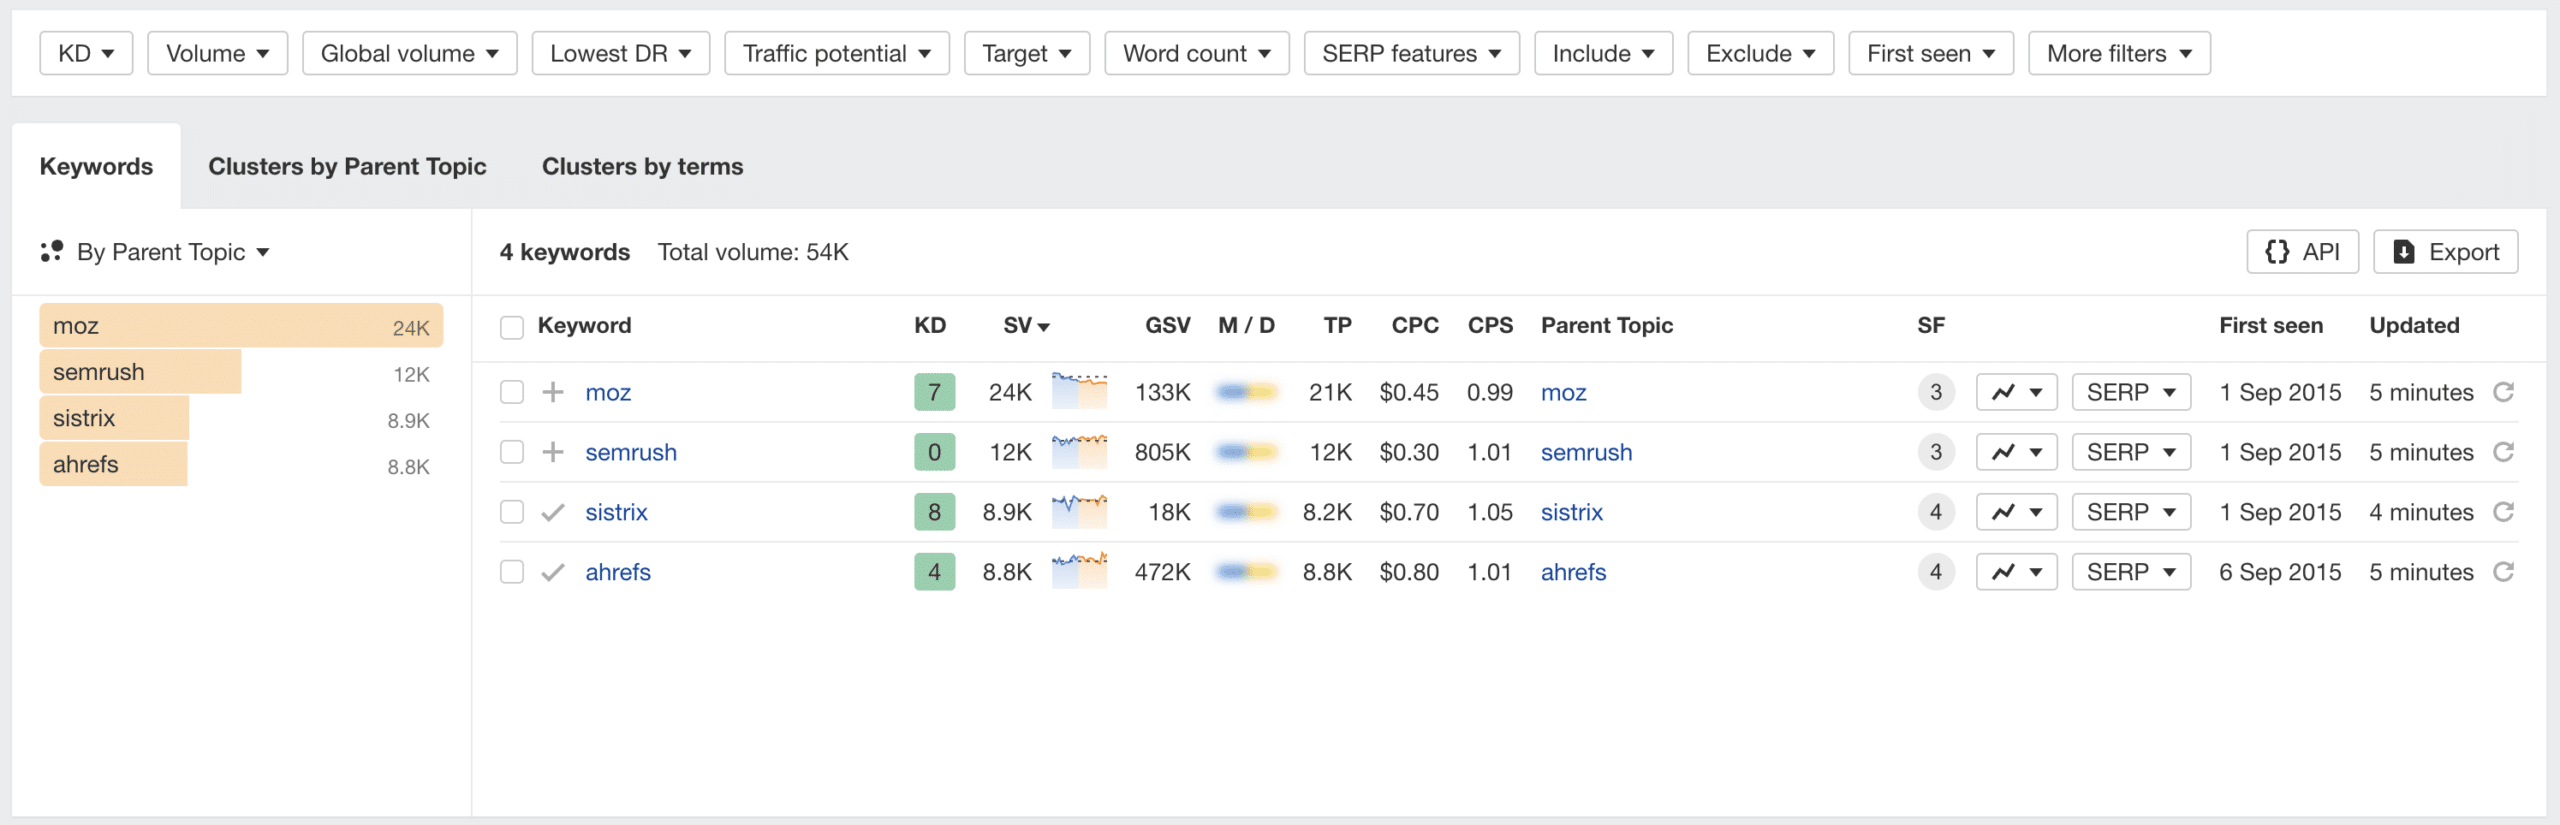Select the ahrefs 8.8K parent topic bar
The width and height of the screenshot is (2560, 825).
pos(241,464)
